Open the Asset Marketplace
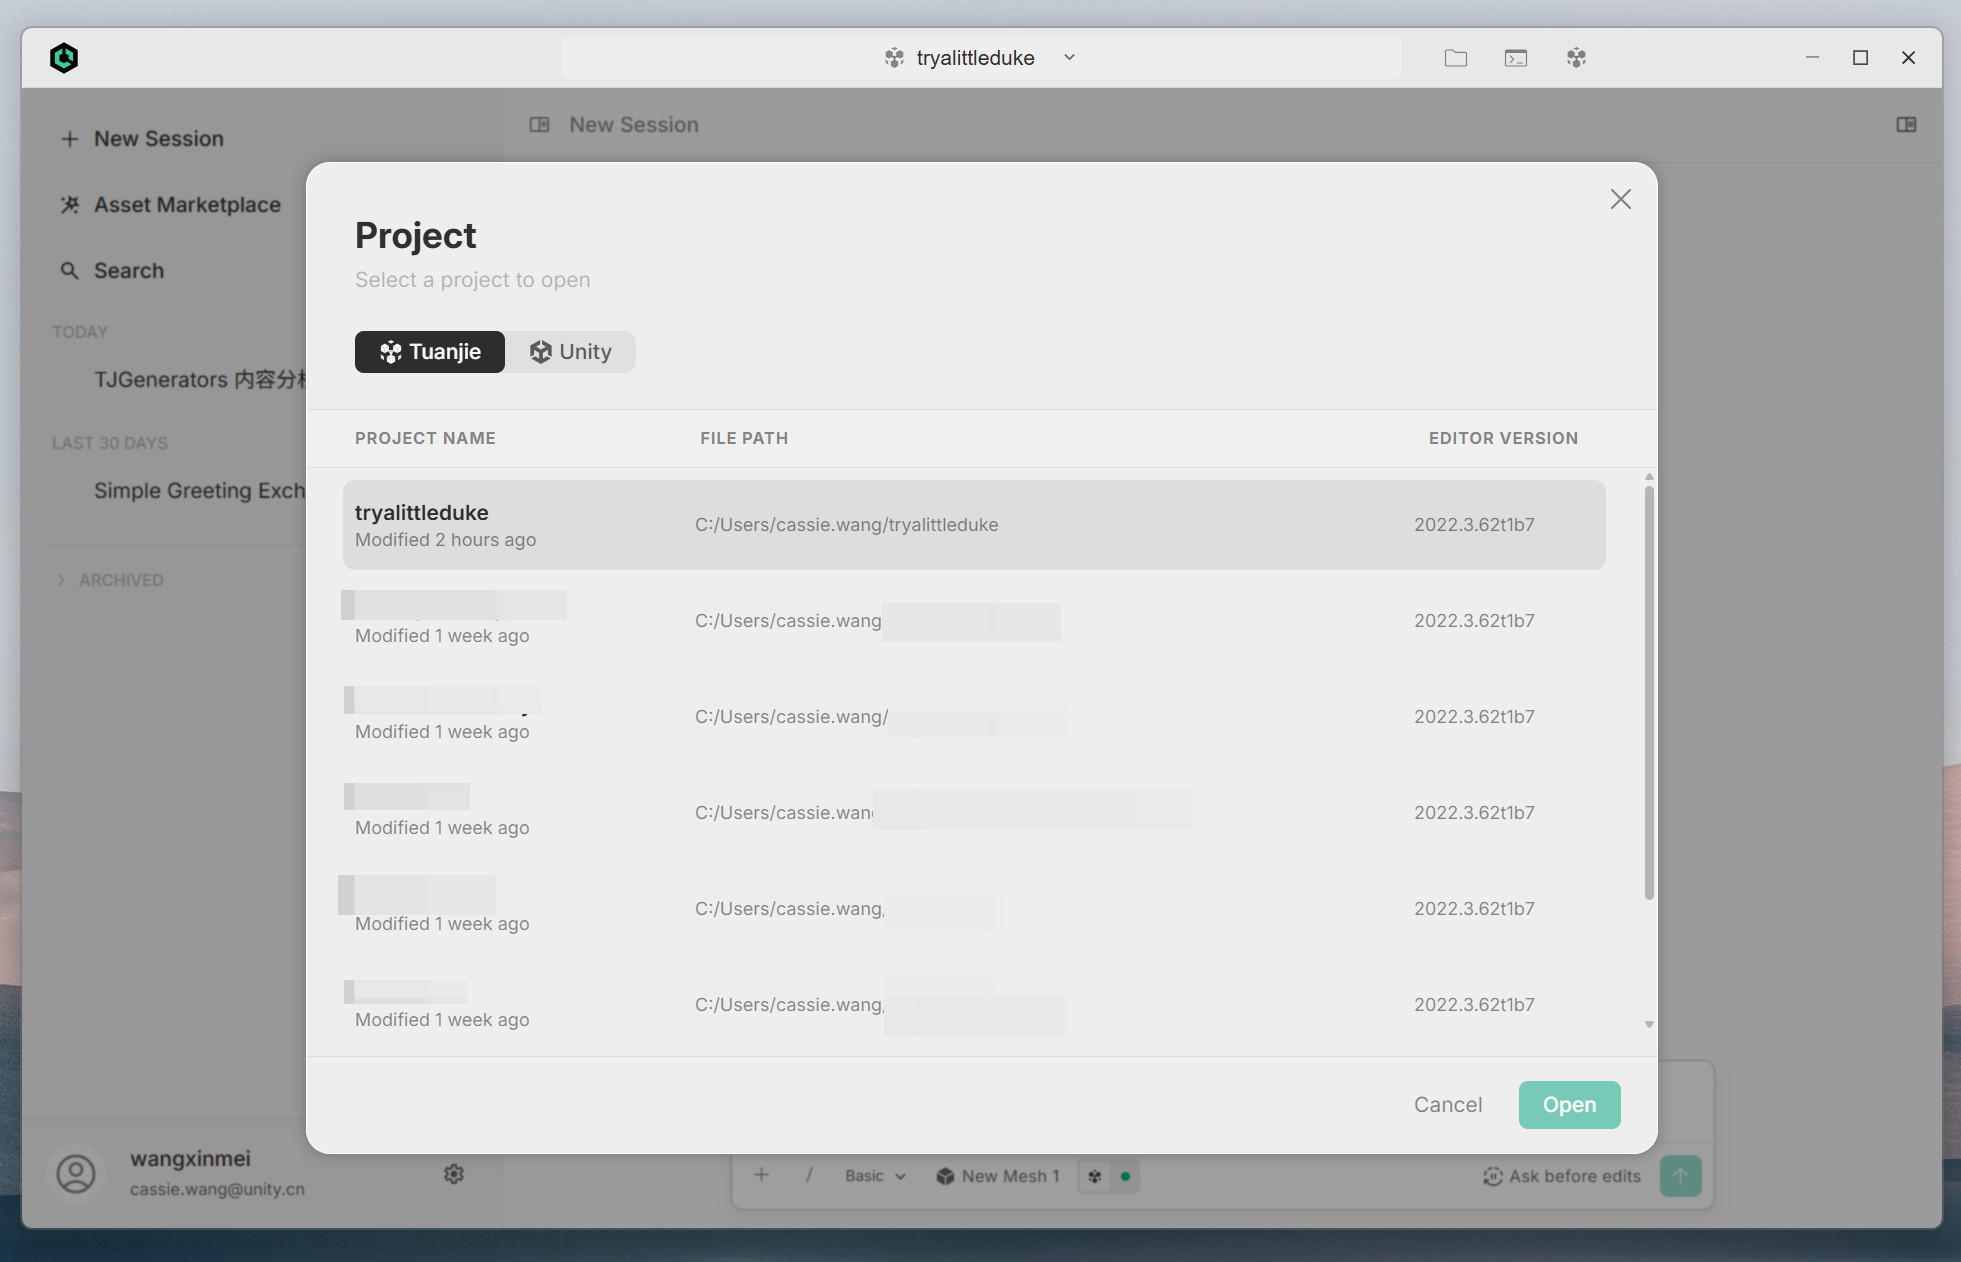Image resolution: width=1961 pixels, height=1262 pixels. [x=171, y=205]
